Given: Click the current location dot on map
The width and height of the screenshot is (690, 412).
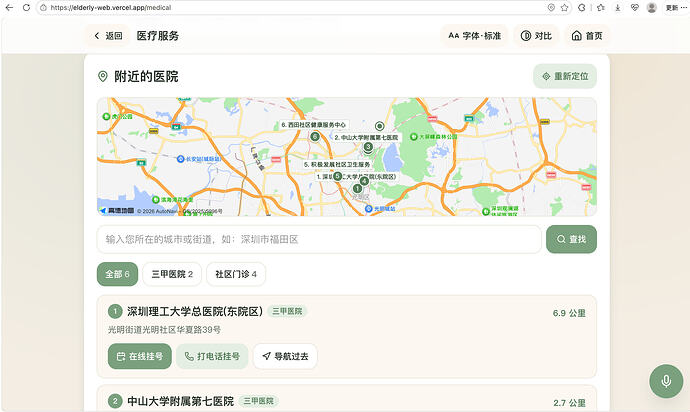Looking at the screenshot, I should pyautogui.click(x=379, y=126).
